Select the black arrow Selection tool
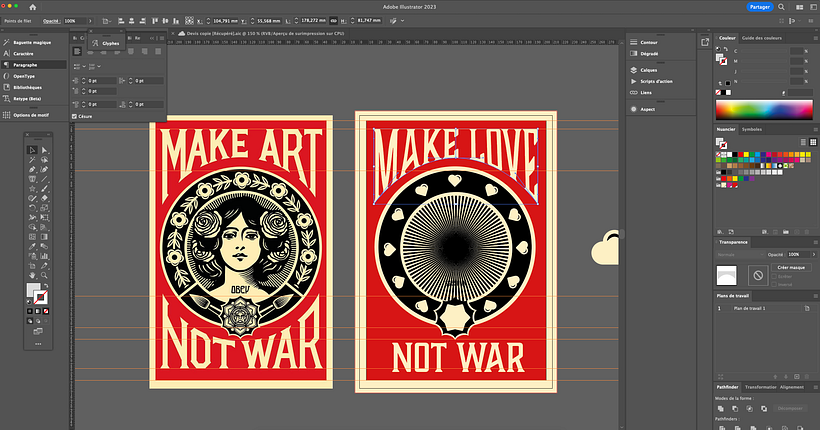Viewport: 820px width, 430px height. click(33, 150)
